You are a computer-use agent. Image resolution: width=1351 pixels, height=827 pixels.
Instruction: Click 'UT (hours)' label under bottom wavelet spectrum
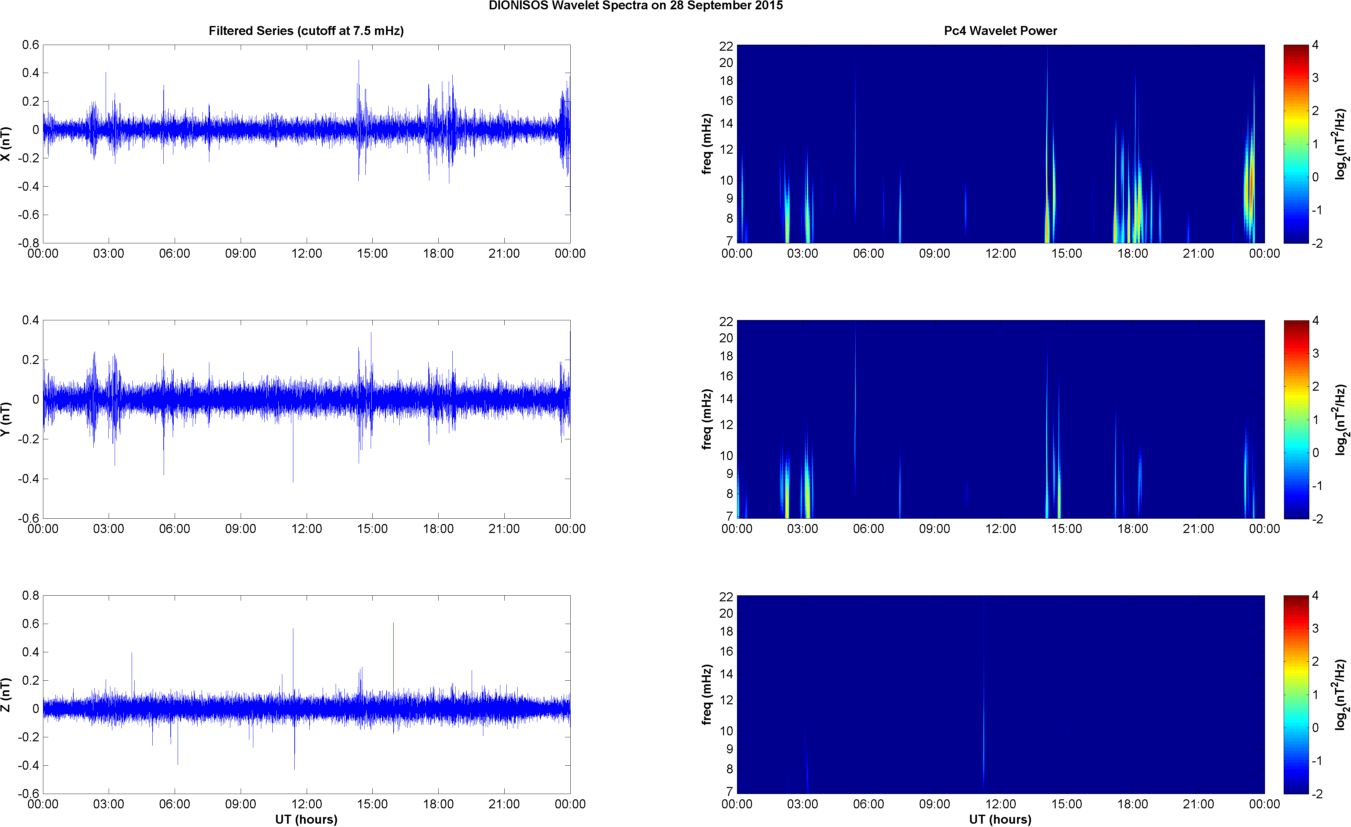[1001, 819]
